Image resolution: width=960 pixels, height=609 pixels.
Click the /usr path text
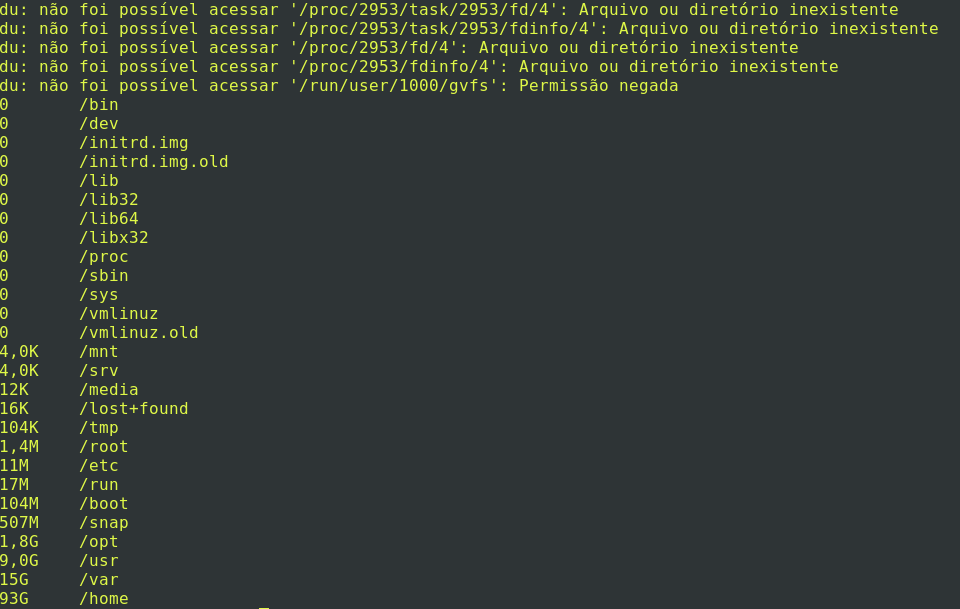click(x=99, y=561)
